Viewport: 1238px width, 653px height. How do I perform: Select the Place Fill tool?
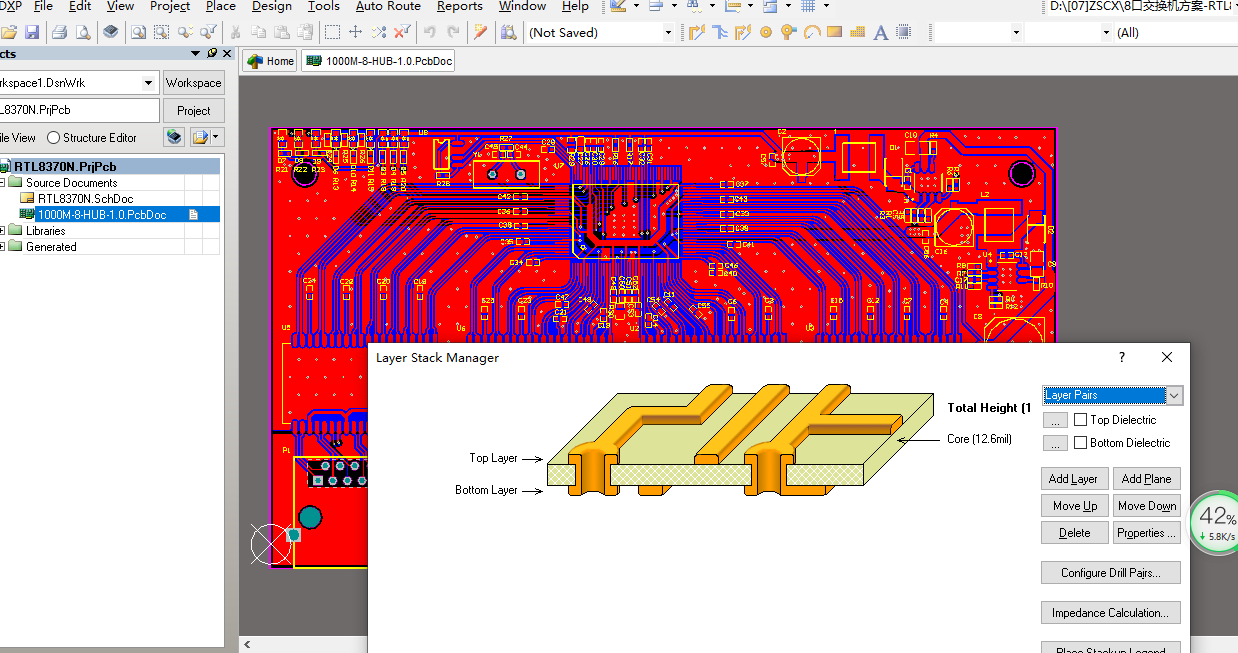[x=835, y=32]
